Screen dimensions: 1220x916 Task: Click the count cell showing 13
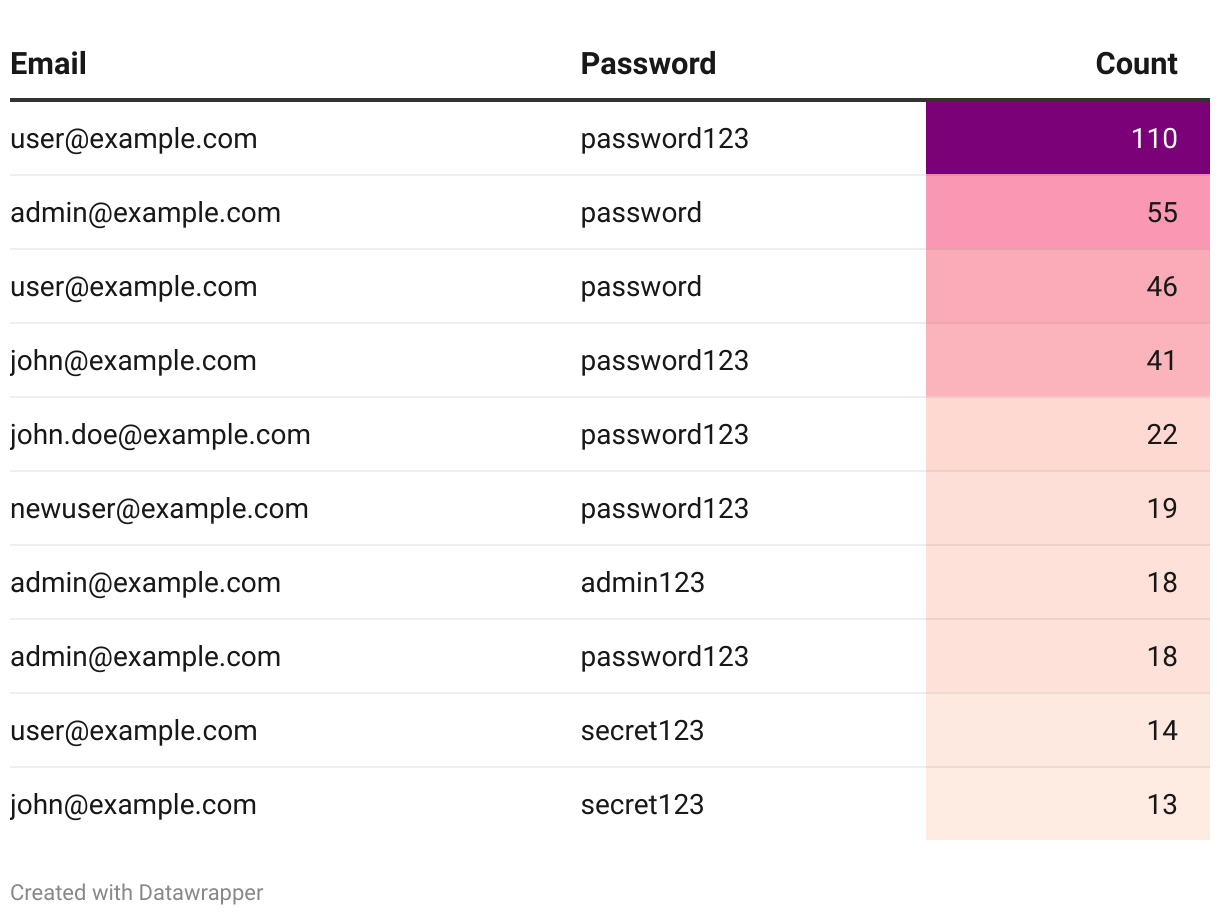[1067, 804]
